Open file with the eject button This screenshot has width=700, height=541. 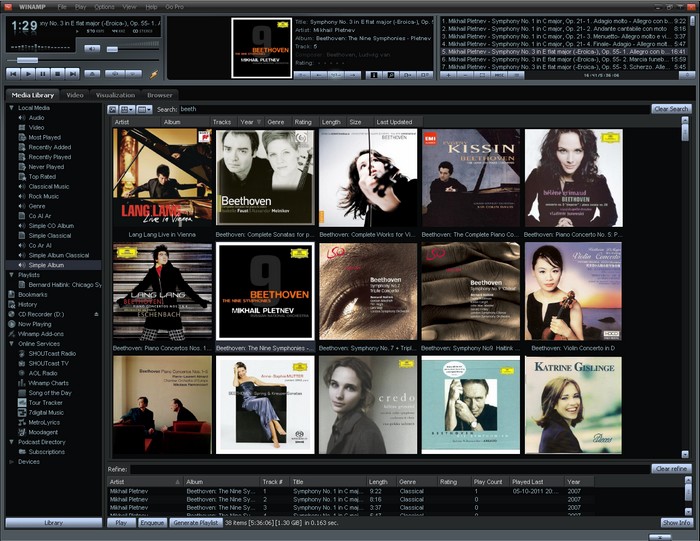click(x=92, y=74)
